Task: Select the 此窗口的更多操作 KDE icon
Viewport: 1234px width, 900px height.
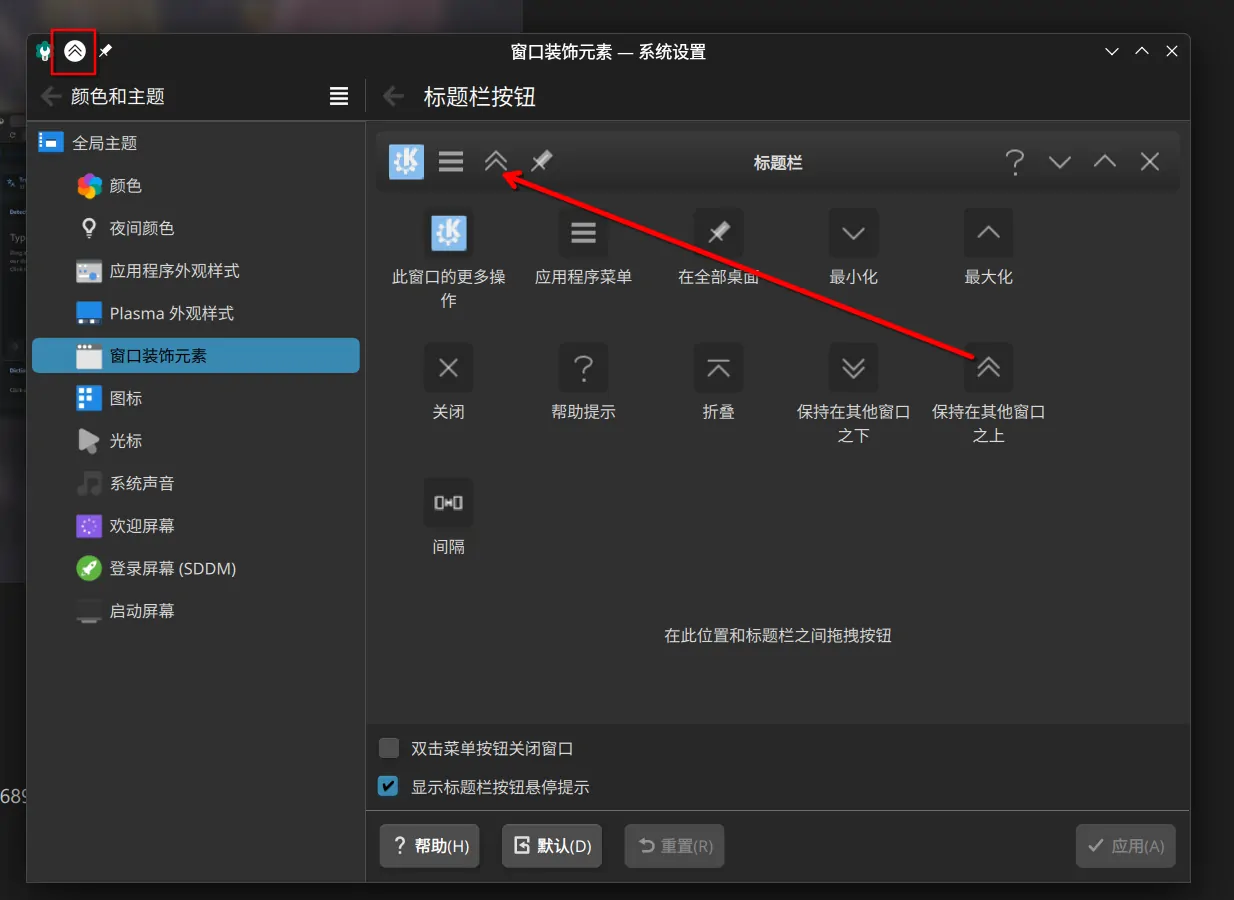Action: tap(448, 233)
